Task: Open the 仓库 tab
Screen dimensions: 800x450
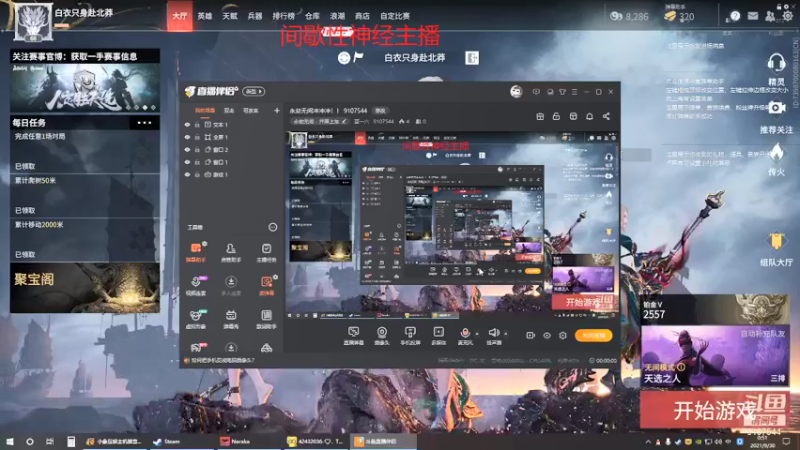Action: pyautogui.click(x=312, y=16)
